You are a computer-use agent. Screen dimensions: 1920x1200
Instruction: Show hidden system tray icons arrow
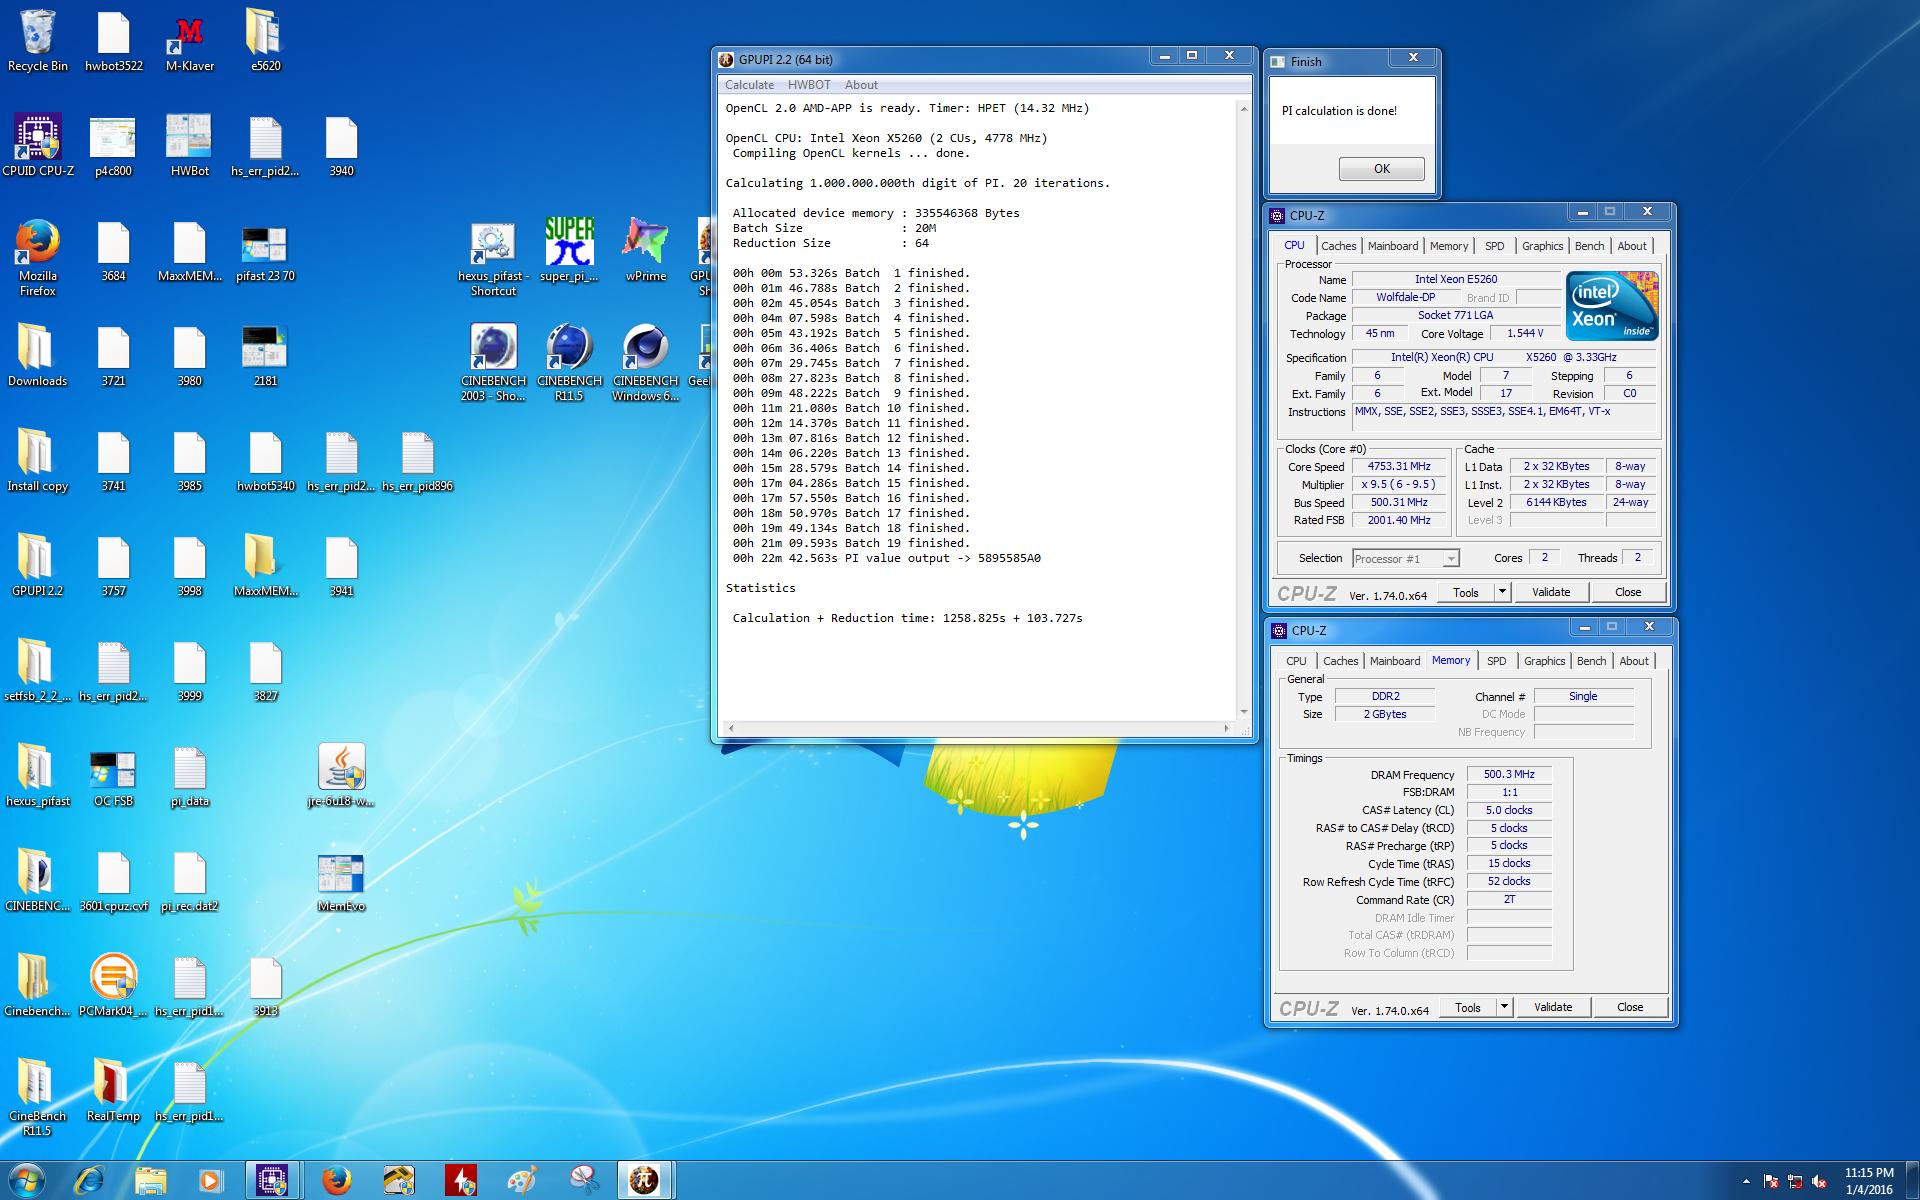click(x=1746, y=1182)
